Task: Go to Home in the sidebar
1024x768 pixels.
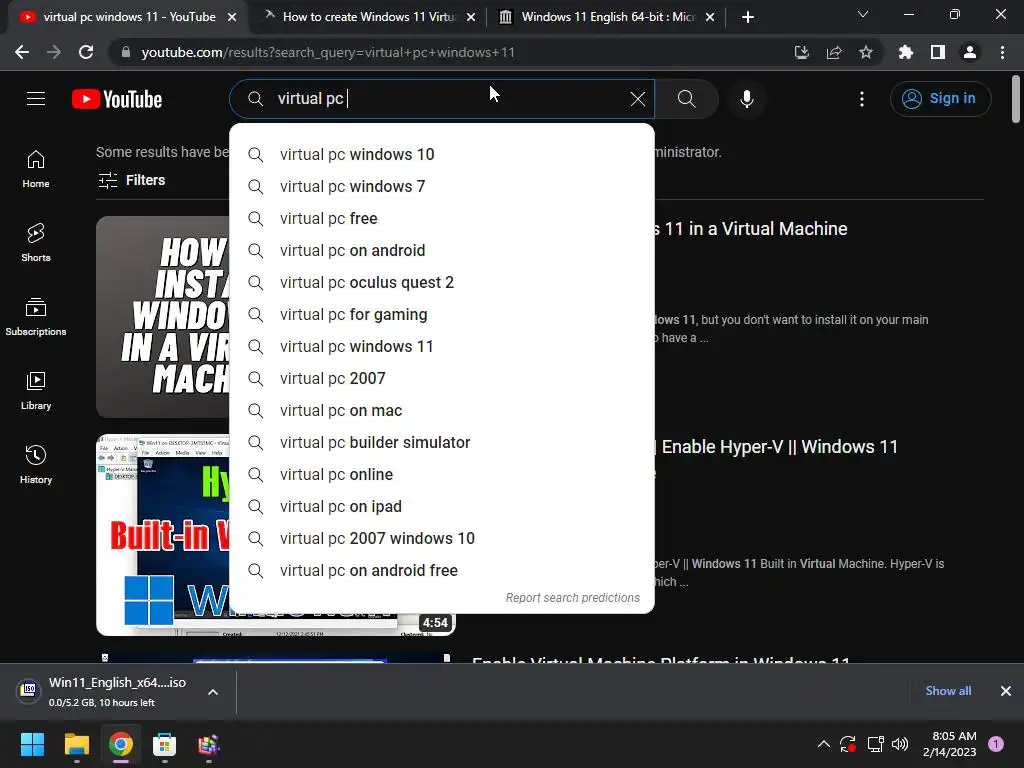Action: coord(36,169)
